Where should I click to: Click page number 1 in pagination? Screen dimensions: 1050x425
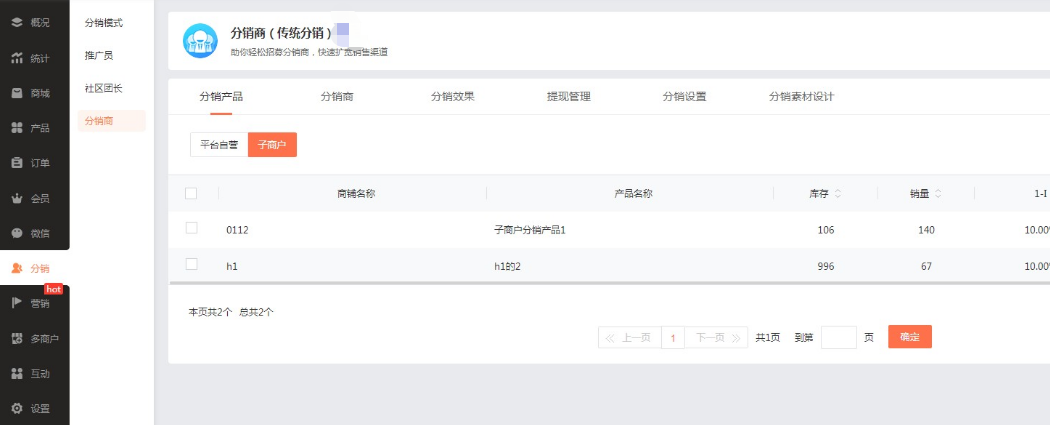pos(673,338)
